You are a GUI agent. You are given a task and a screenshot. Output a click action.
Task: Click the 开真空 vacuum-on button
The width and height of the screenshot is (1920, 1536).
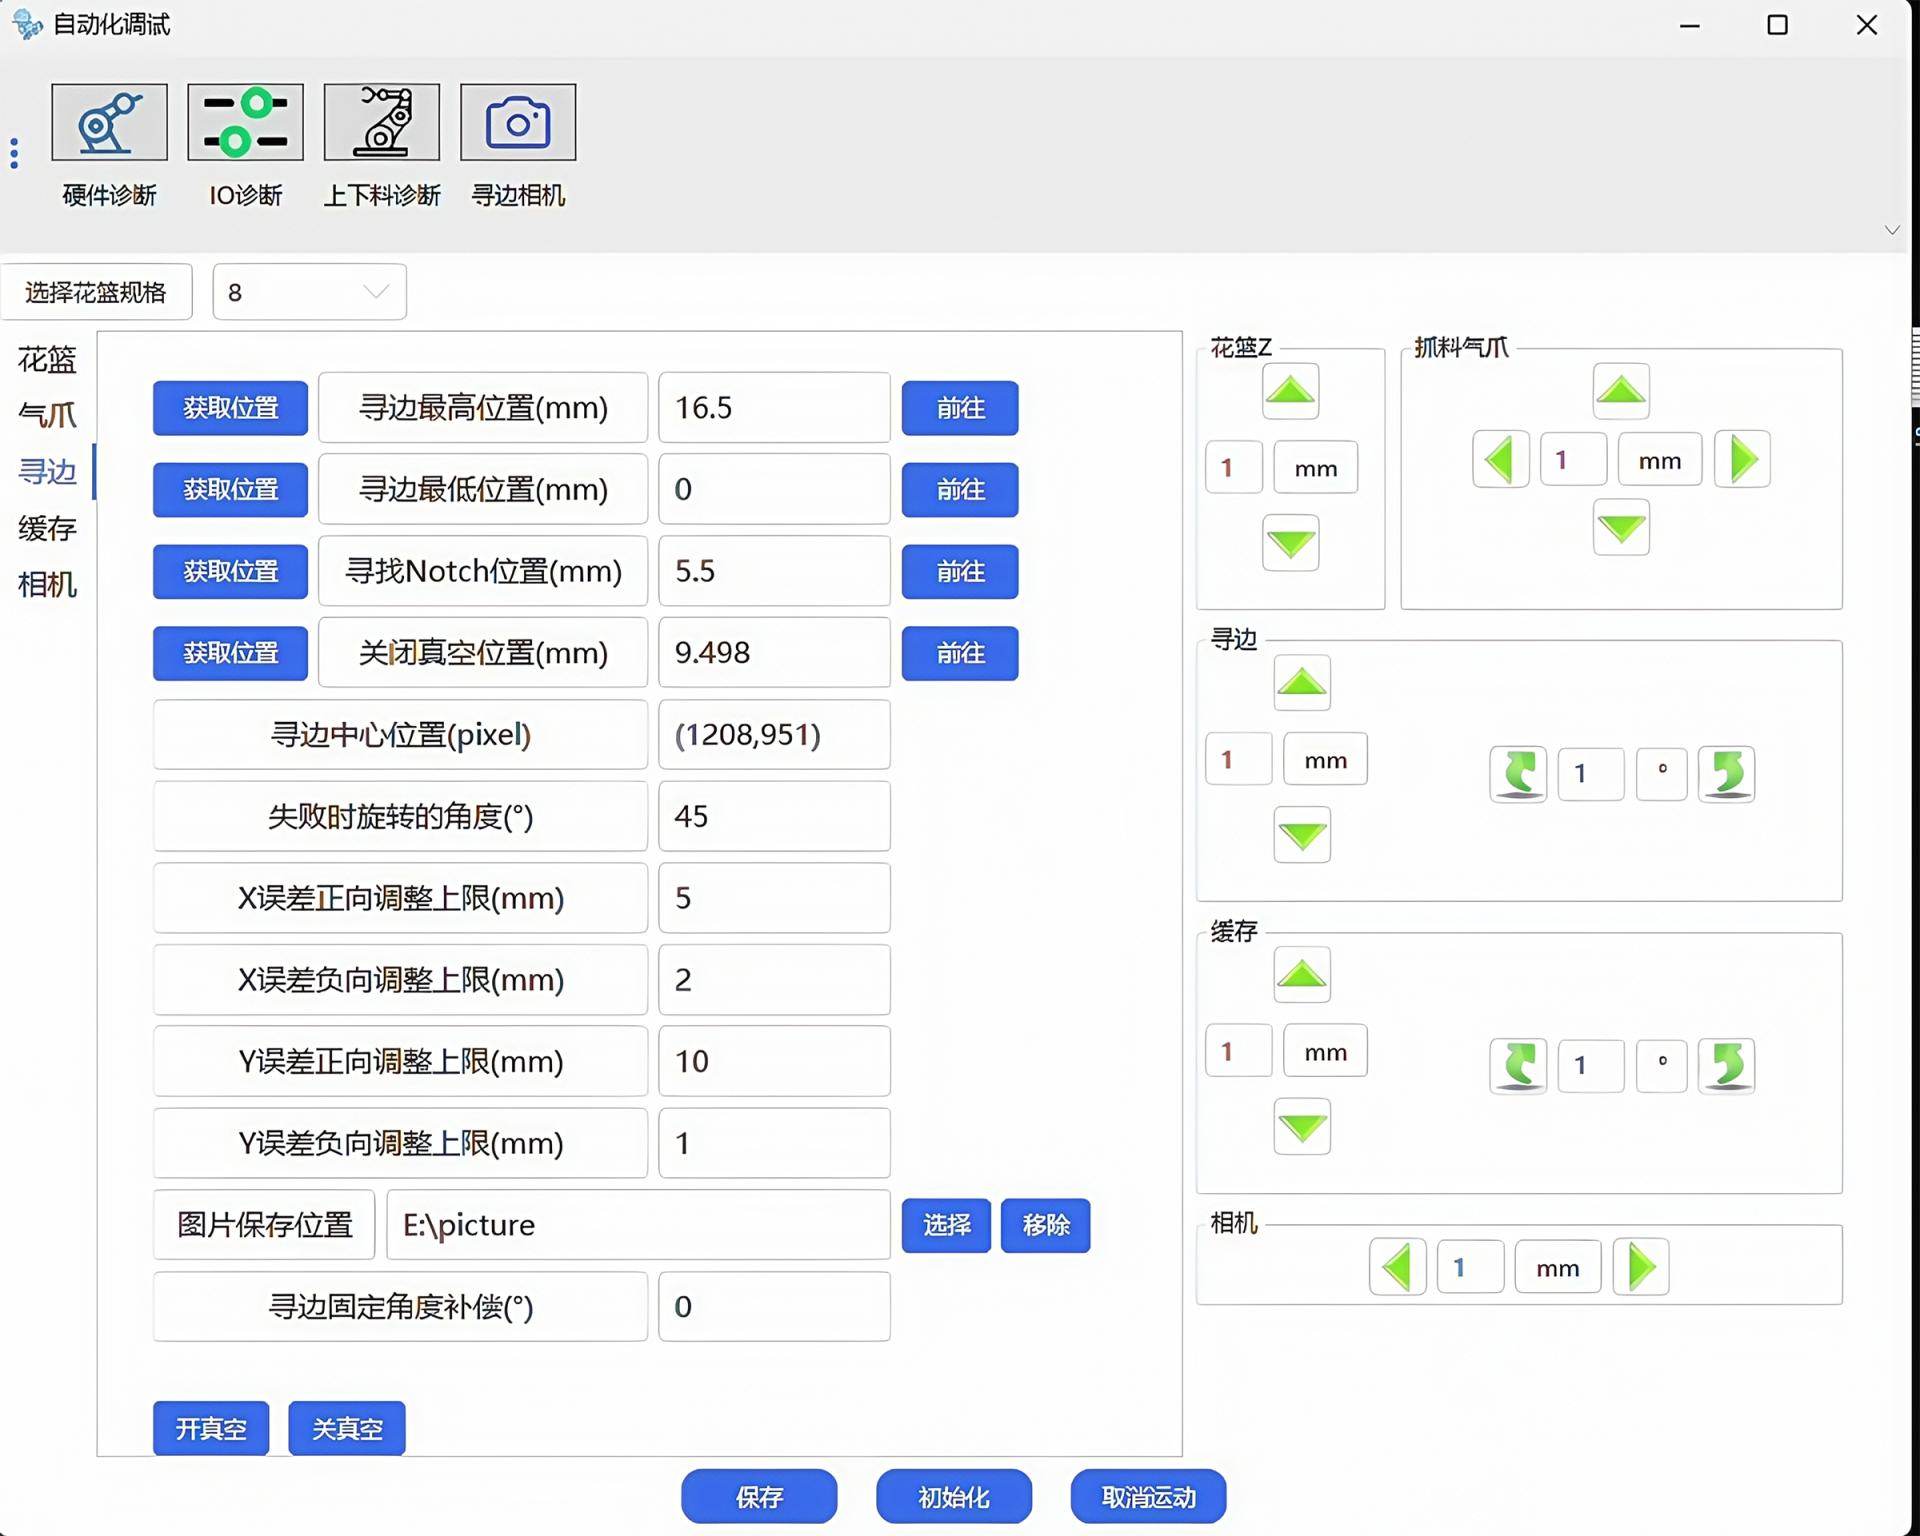click(211, 1428)
